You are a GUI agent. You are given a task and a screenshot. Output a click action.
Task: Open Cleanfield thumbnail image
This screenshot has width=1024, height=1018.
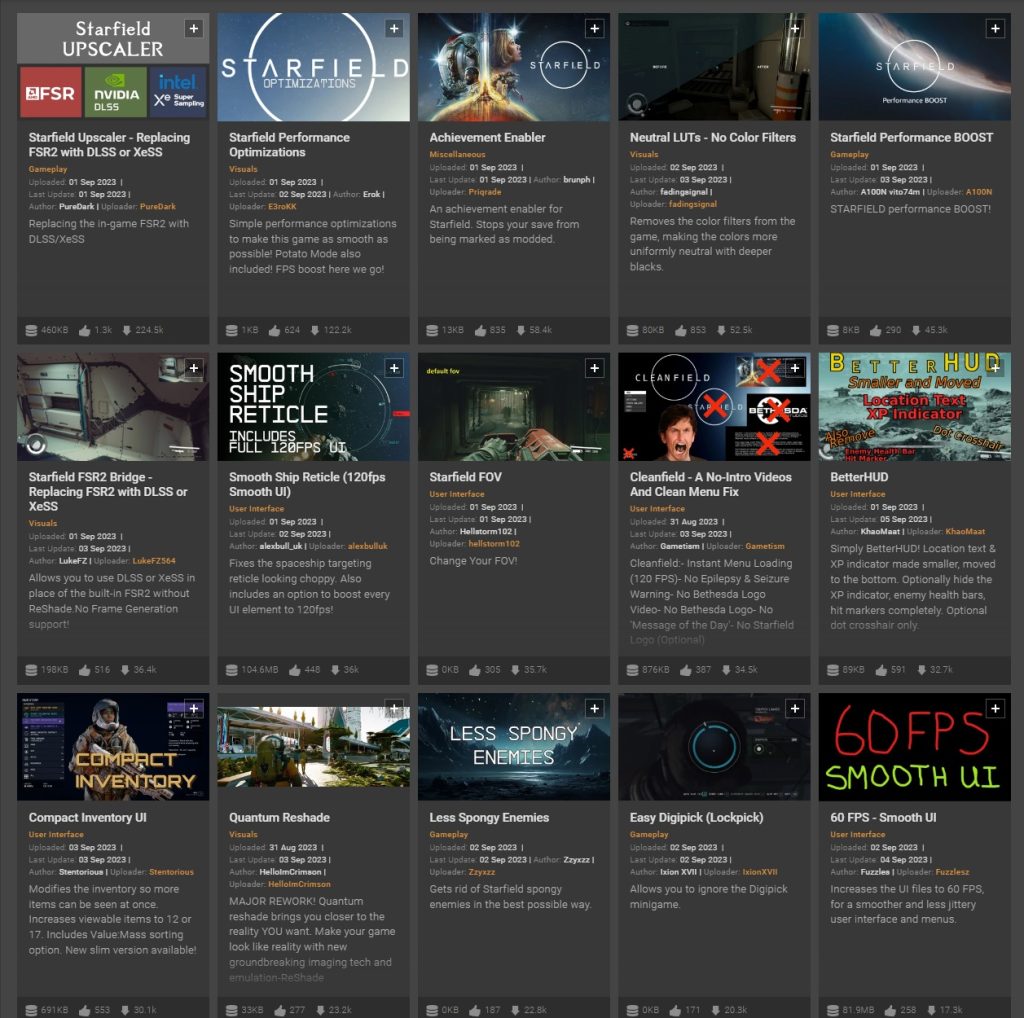click(x=714, y=407)
